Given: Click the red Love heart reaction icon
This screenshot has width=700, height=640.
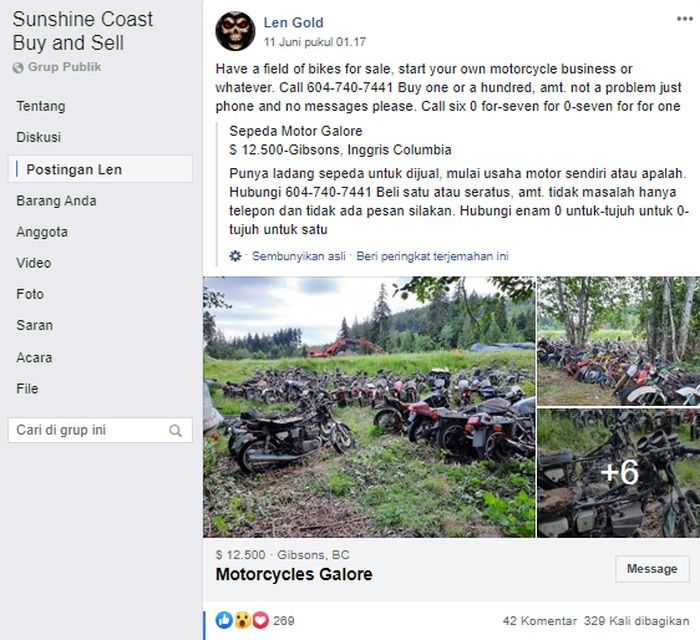Looking at the screenshot, I should point(259,621).
